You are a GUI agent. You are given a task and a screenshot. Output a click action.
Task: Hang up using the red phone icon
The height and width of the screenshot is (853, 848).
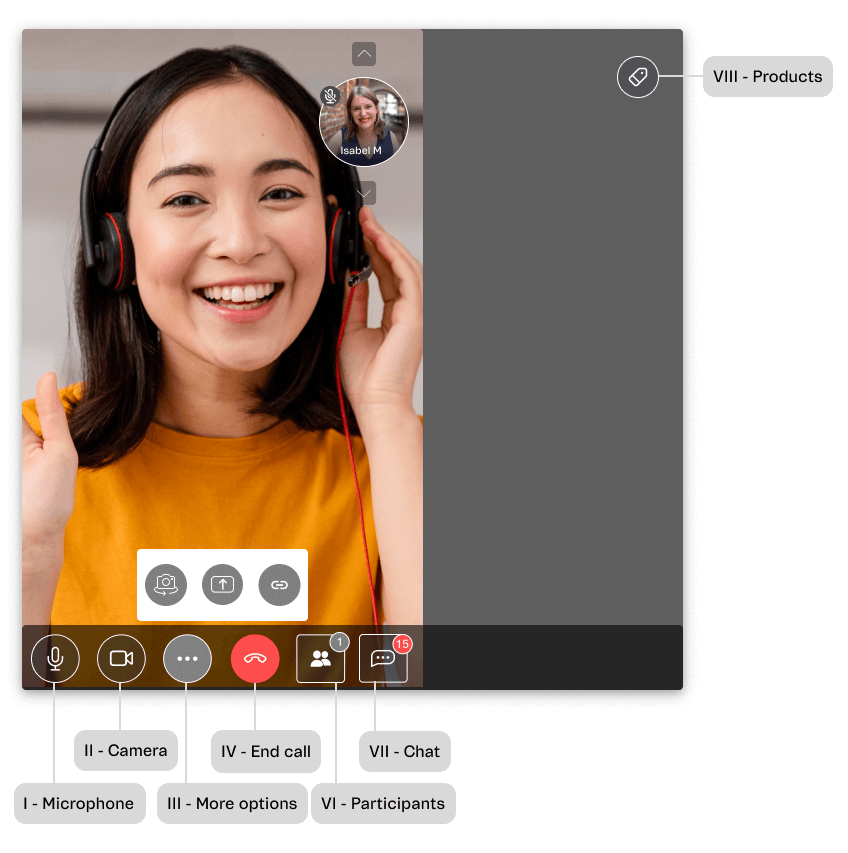pyautogui.click(x=255, y=658)
